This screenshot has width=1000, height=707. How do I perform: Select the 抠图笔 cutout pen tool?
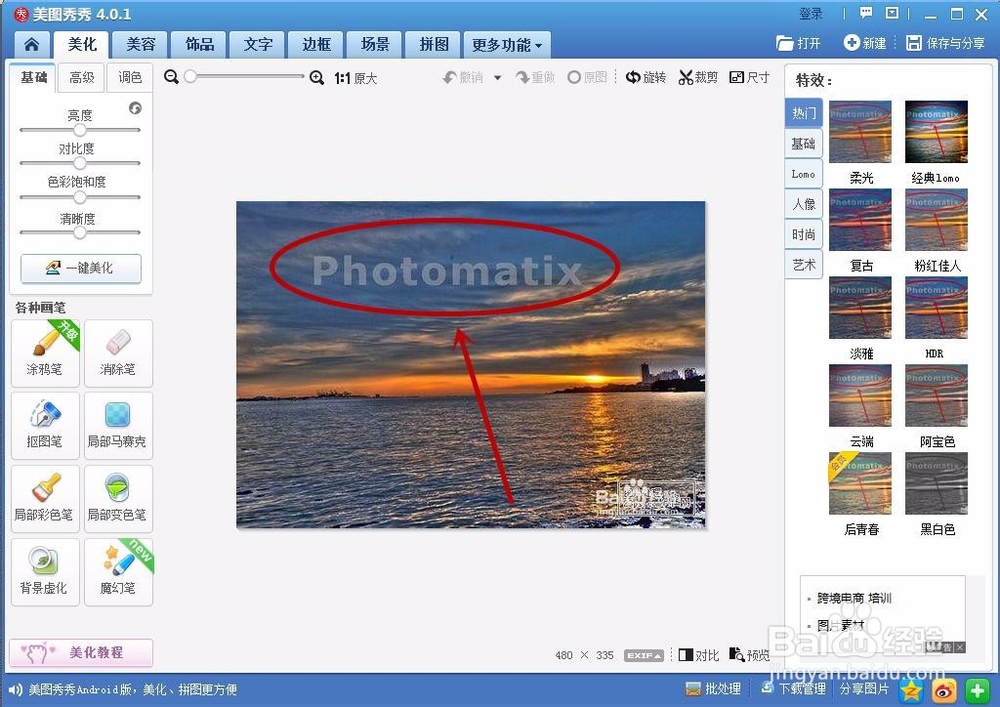pyautogui.click(x=45, y=425)
